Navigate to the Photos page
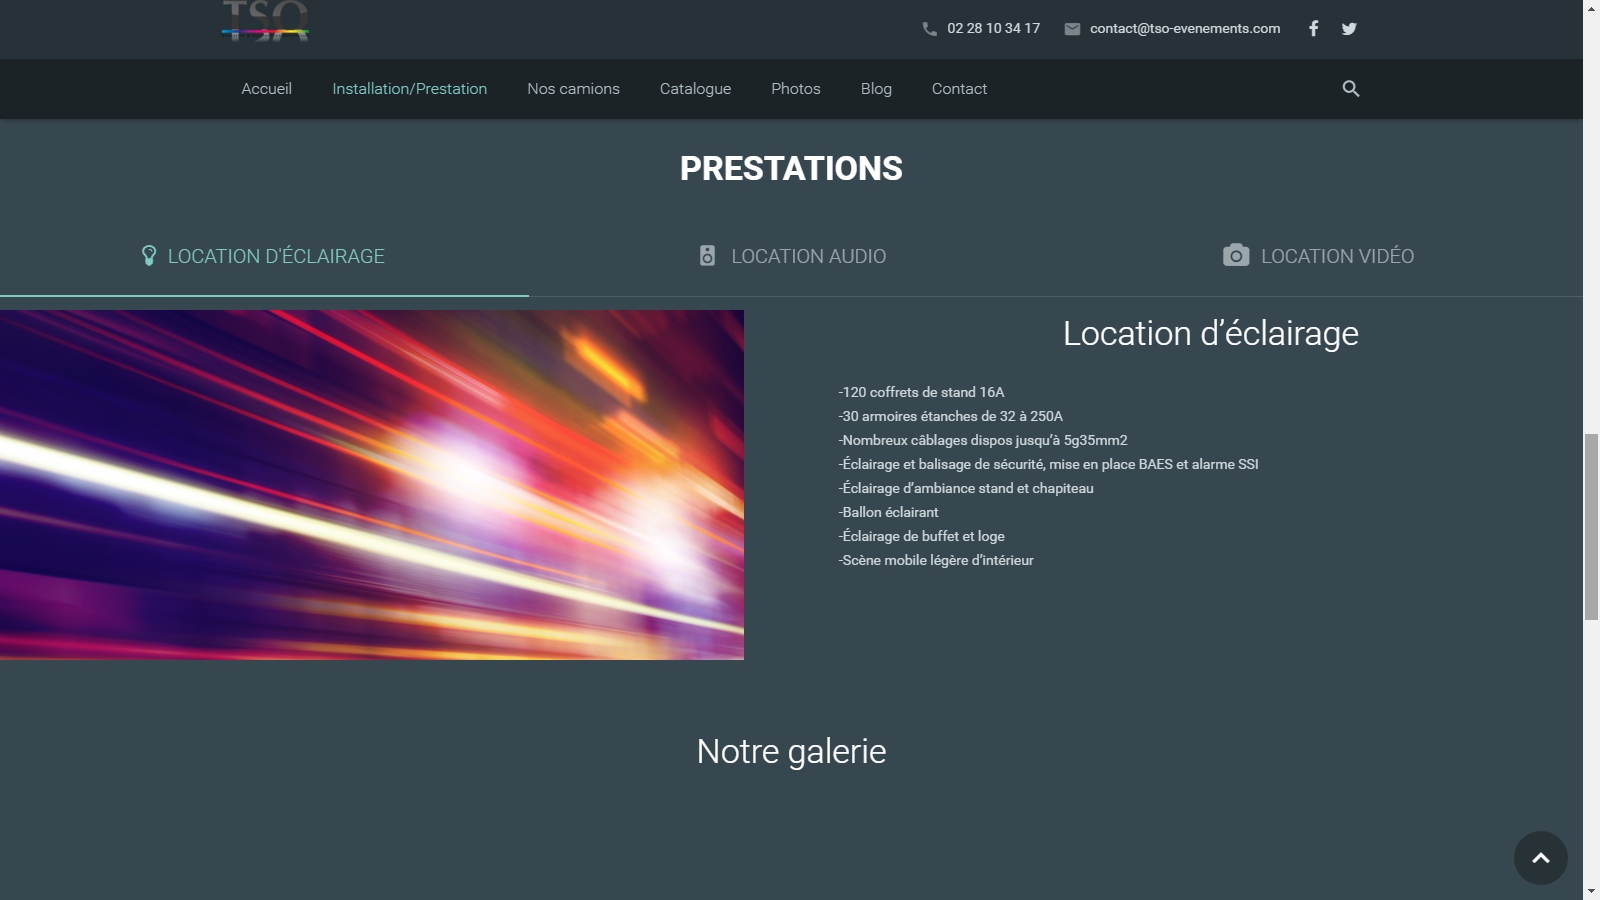Screen dimensions: 1600x900 (x=795, y=89)
